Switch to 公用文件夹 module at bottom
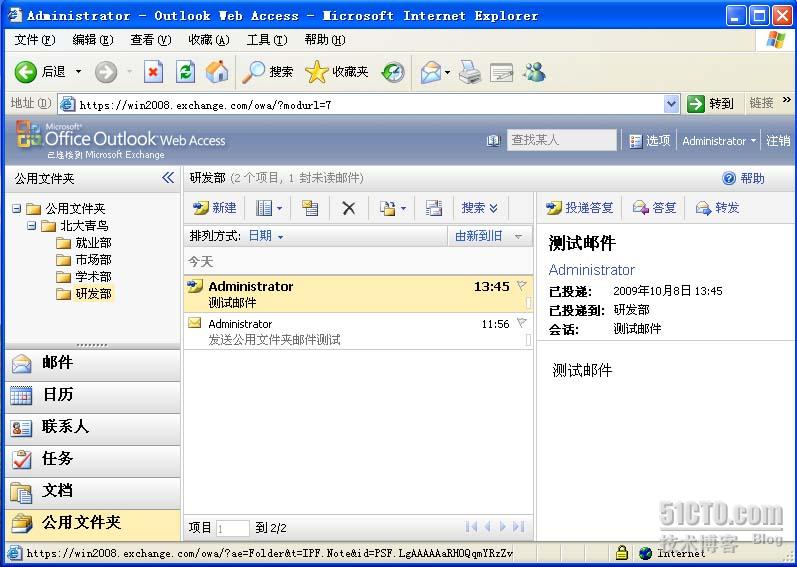The width and height of the screenshot is (797, 567). (93, 523)
